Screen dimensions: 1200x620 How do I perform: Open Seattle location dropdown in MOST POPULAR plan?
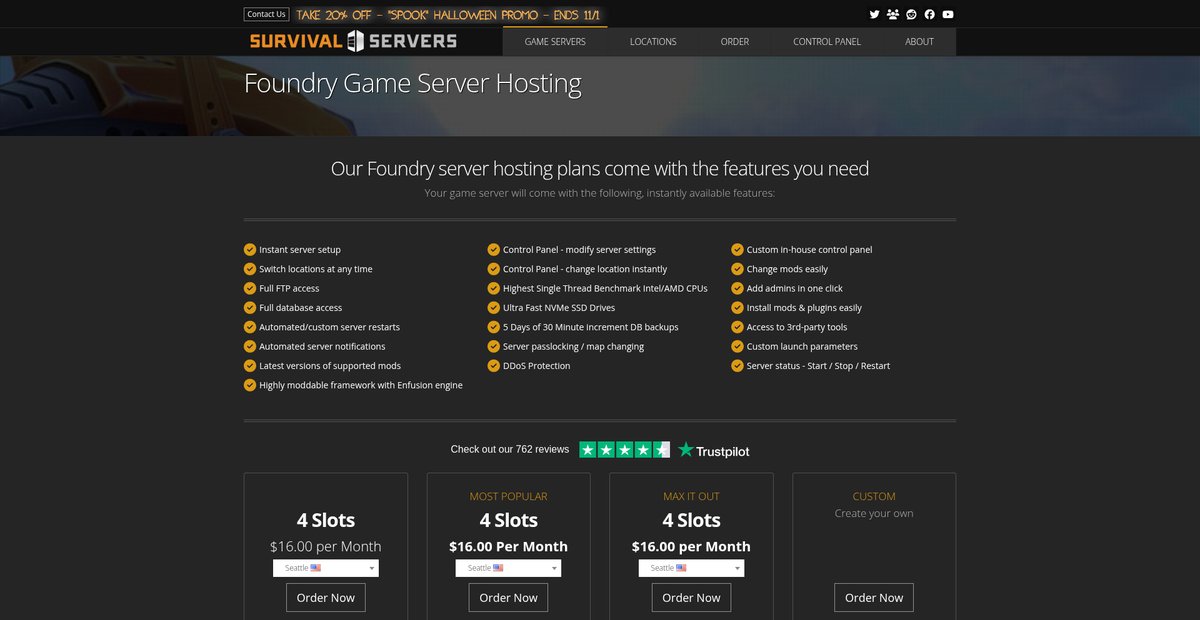tap(508, 568)
